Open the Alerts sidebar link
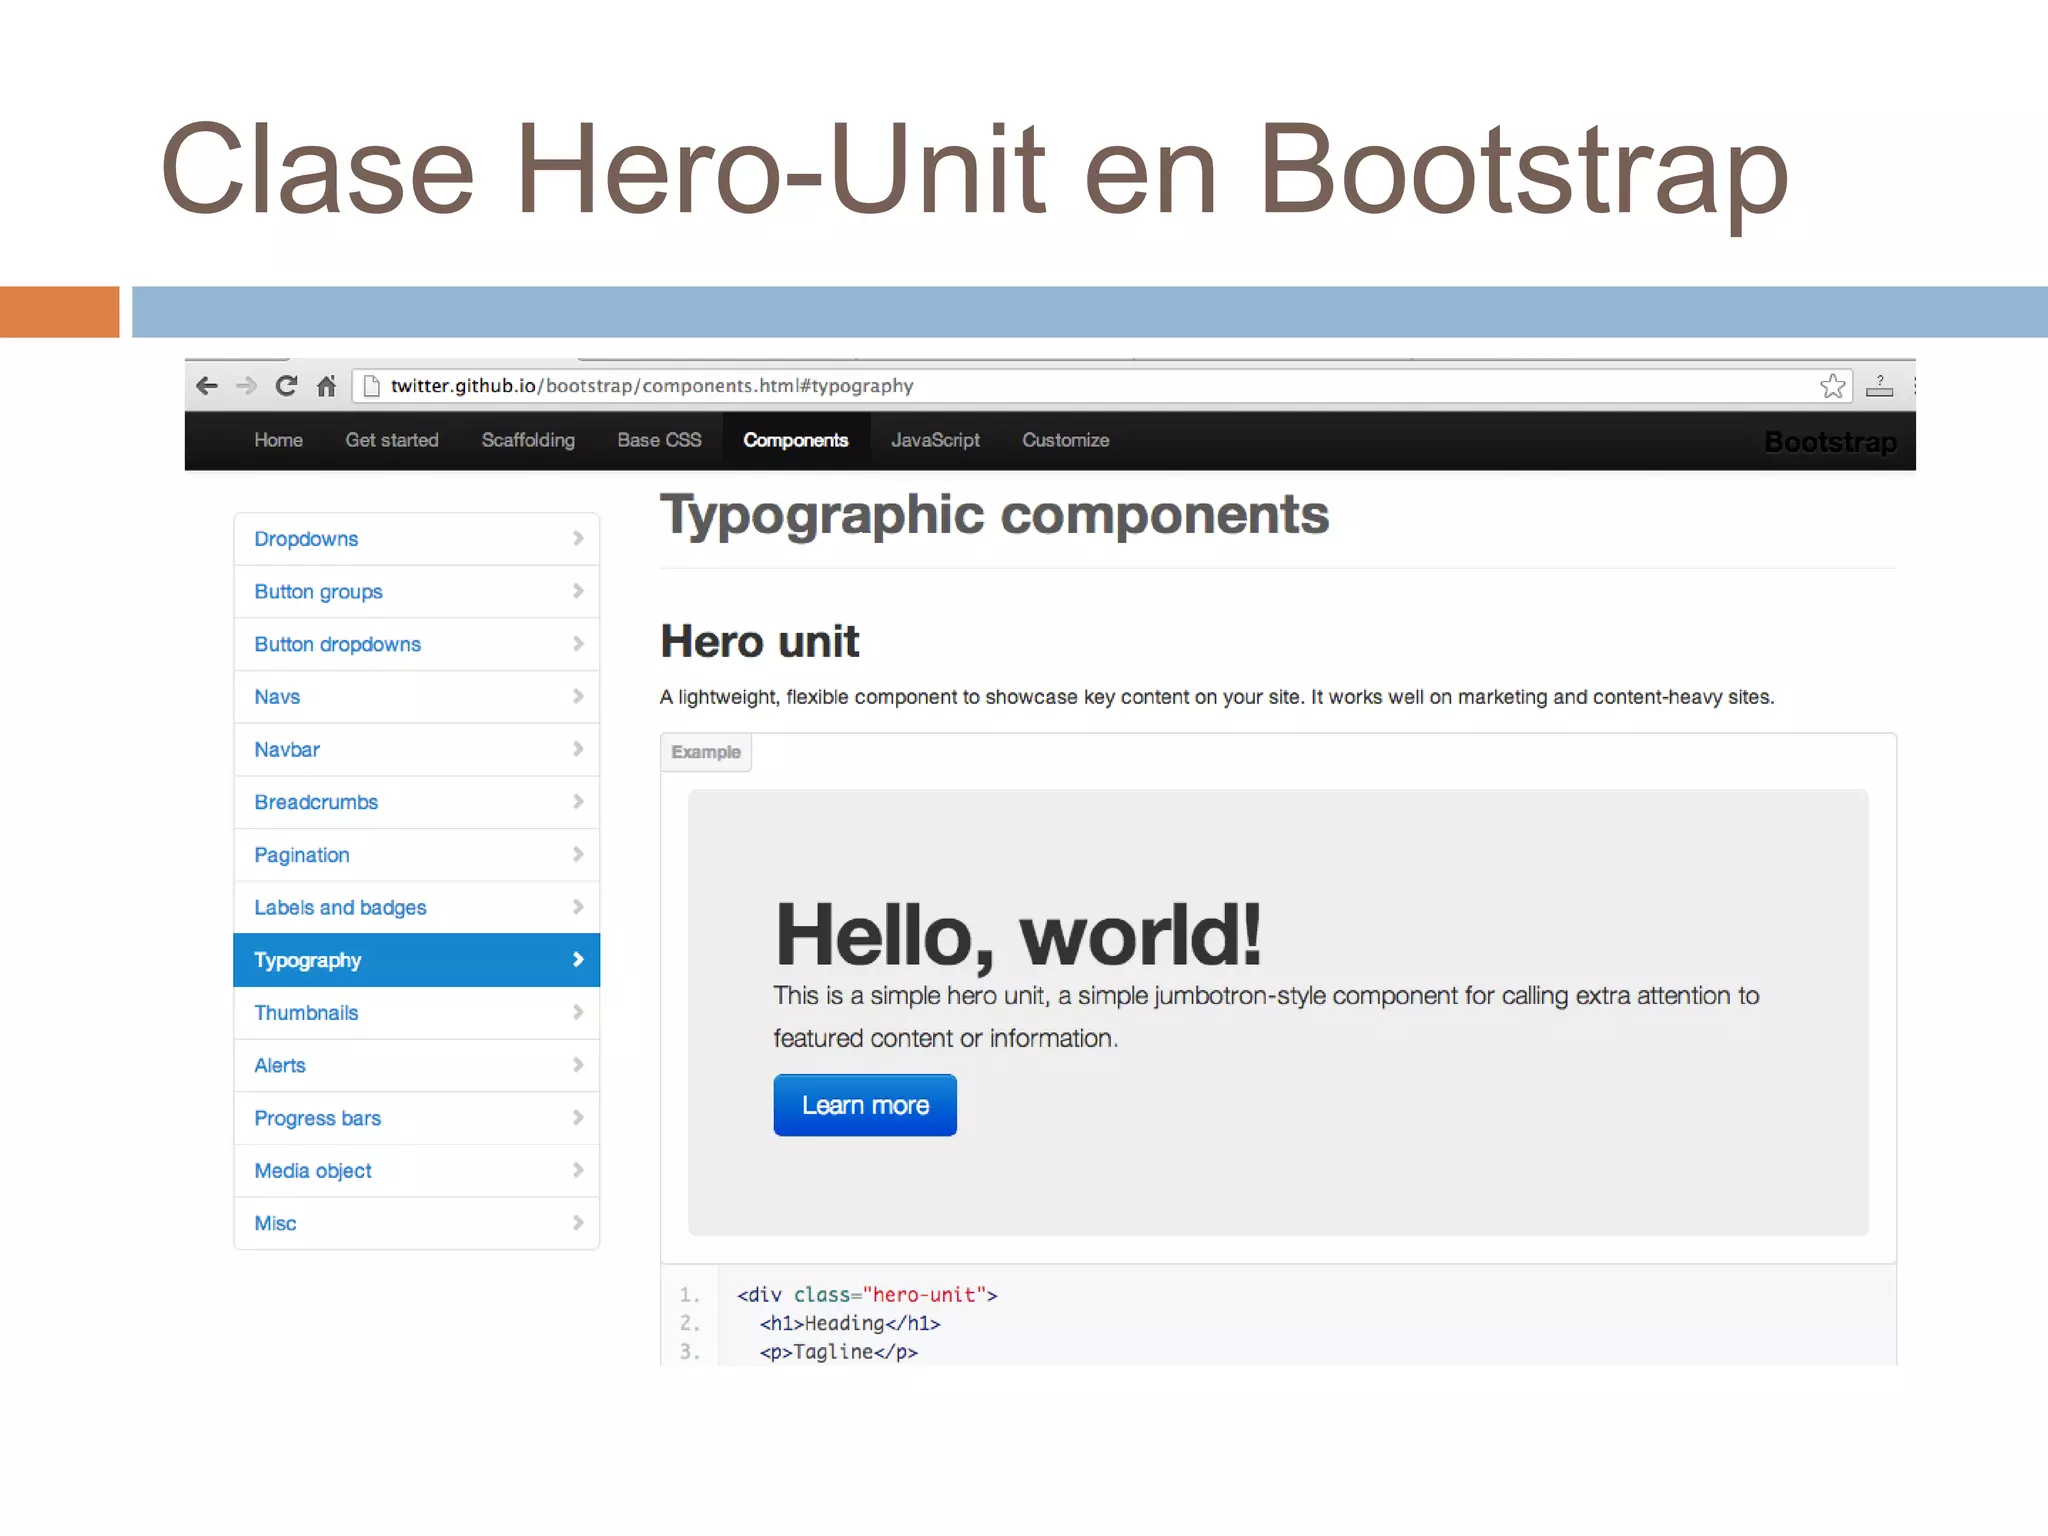Viewport: 2048px width, 1536px height. [416, 1066]
